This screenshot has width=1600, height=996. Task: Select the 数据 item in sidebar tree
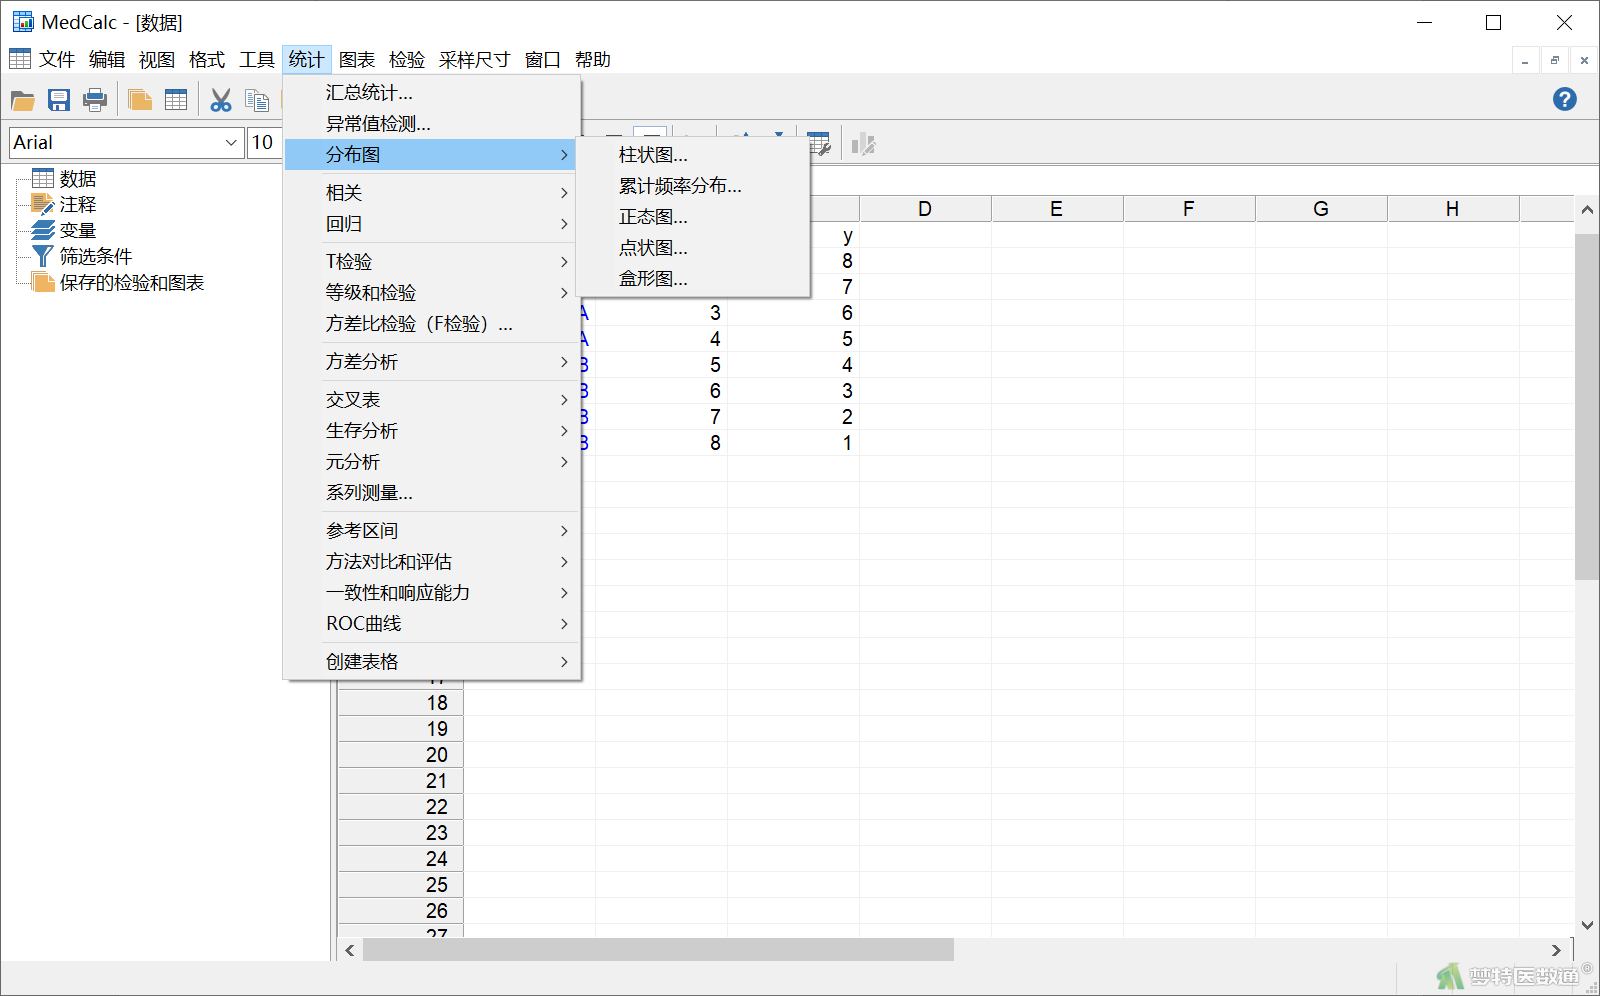78,179
